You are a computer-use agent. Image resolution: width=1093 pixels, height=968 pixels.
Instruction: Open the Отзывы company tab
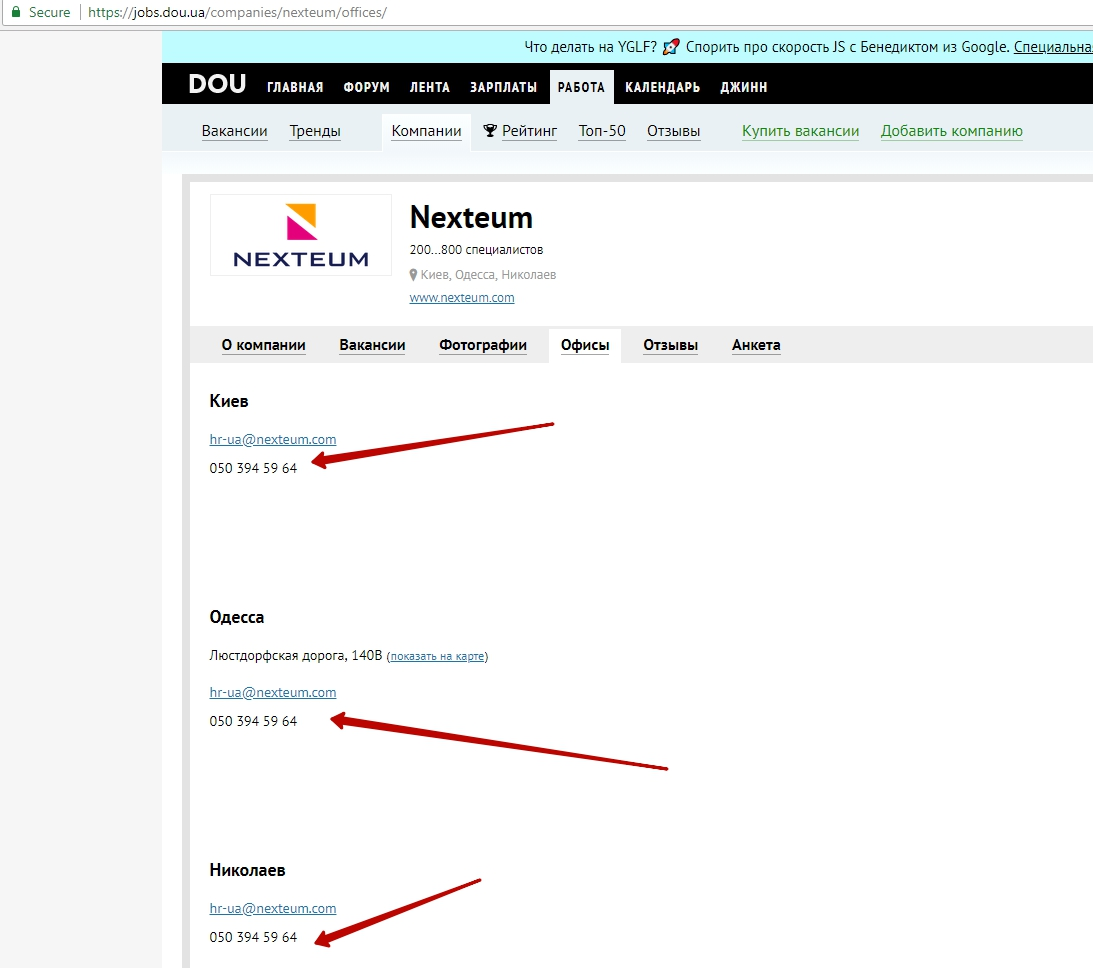670,345
